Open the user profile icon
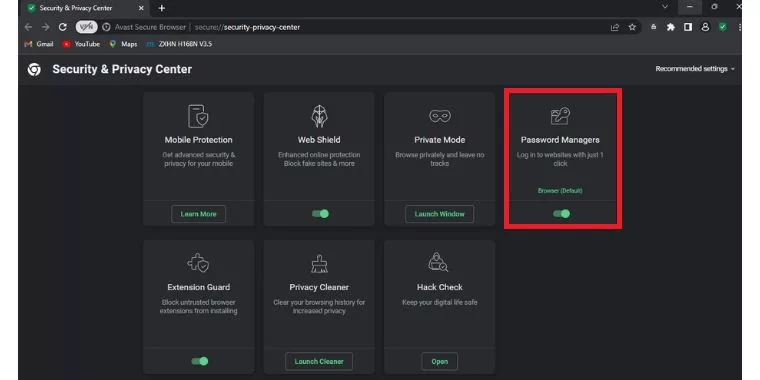 click(x=705, y=27)
